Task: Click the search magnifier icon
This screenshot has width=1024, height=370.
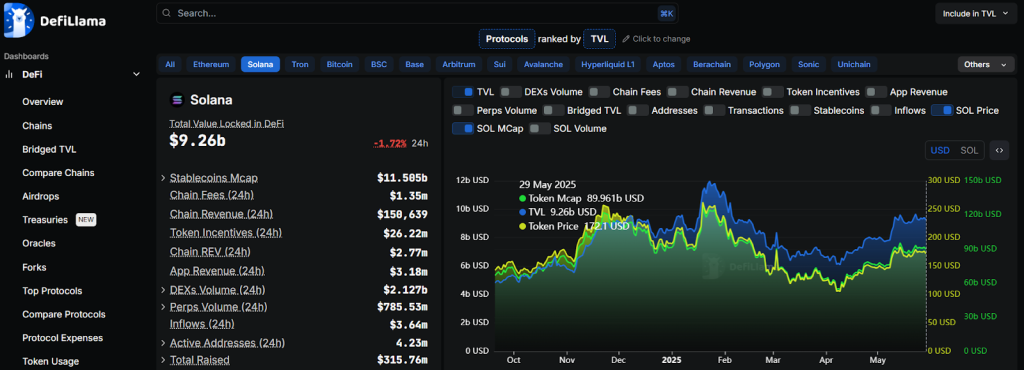Action: click(167, 13)
